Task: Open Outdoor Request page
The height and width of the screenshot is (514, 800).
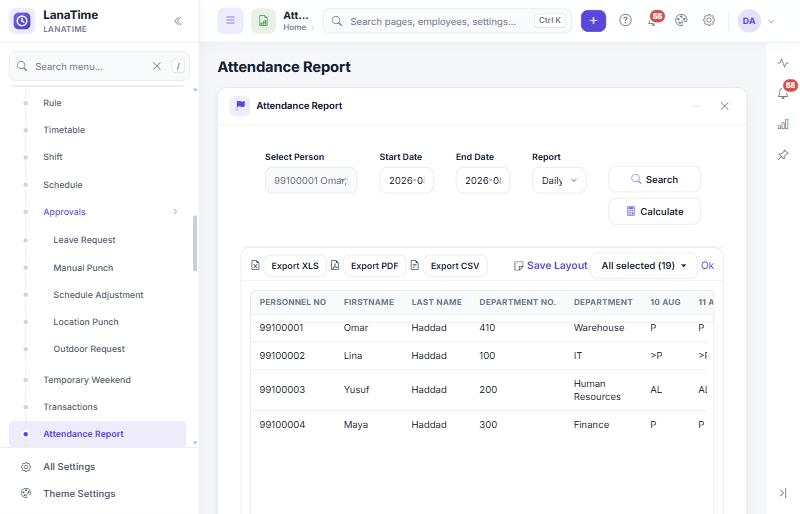Action: [x=89, y=349]
